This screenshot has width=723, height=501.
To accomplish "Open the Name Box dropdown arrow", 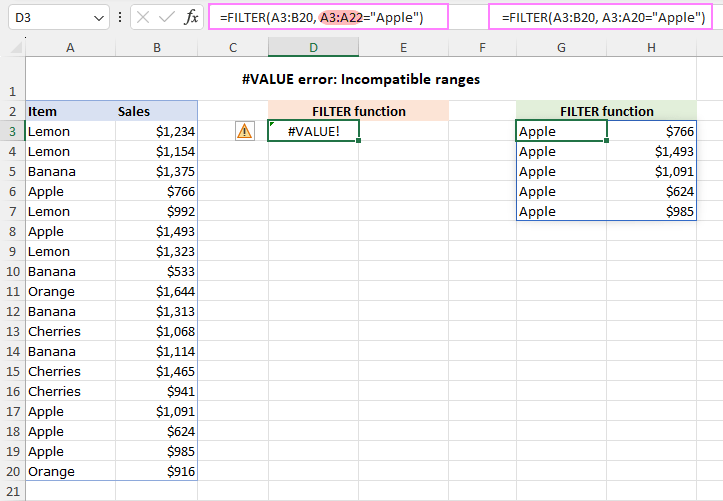I will (97, 17).
